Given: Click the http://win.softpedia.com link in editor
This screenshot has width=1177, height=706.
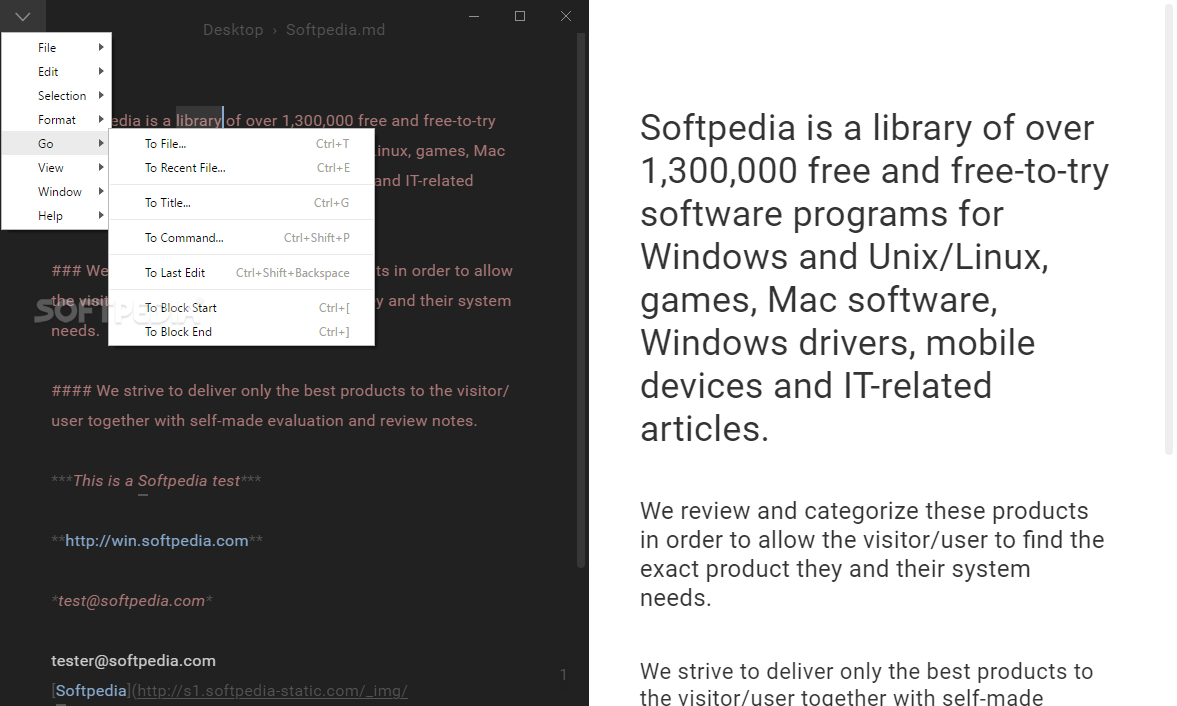Looking at the screenshot, I should (156, 540).
